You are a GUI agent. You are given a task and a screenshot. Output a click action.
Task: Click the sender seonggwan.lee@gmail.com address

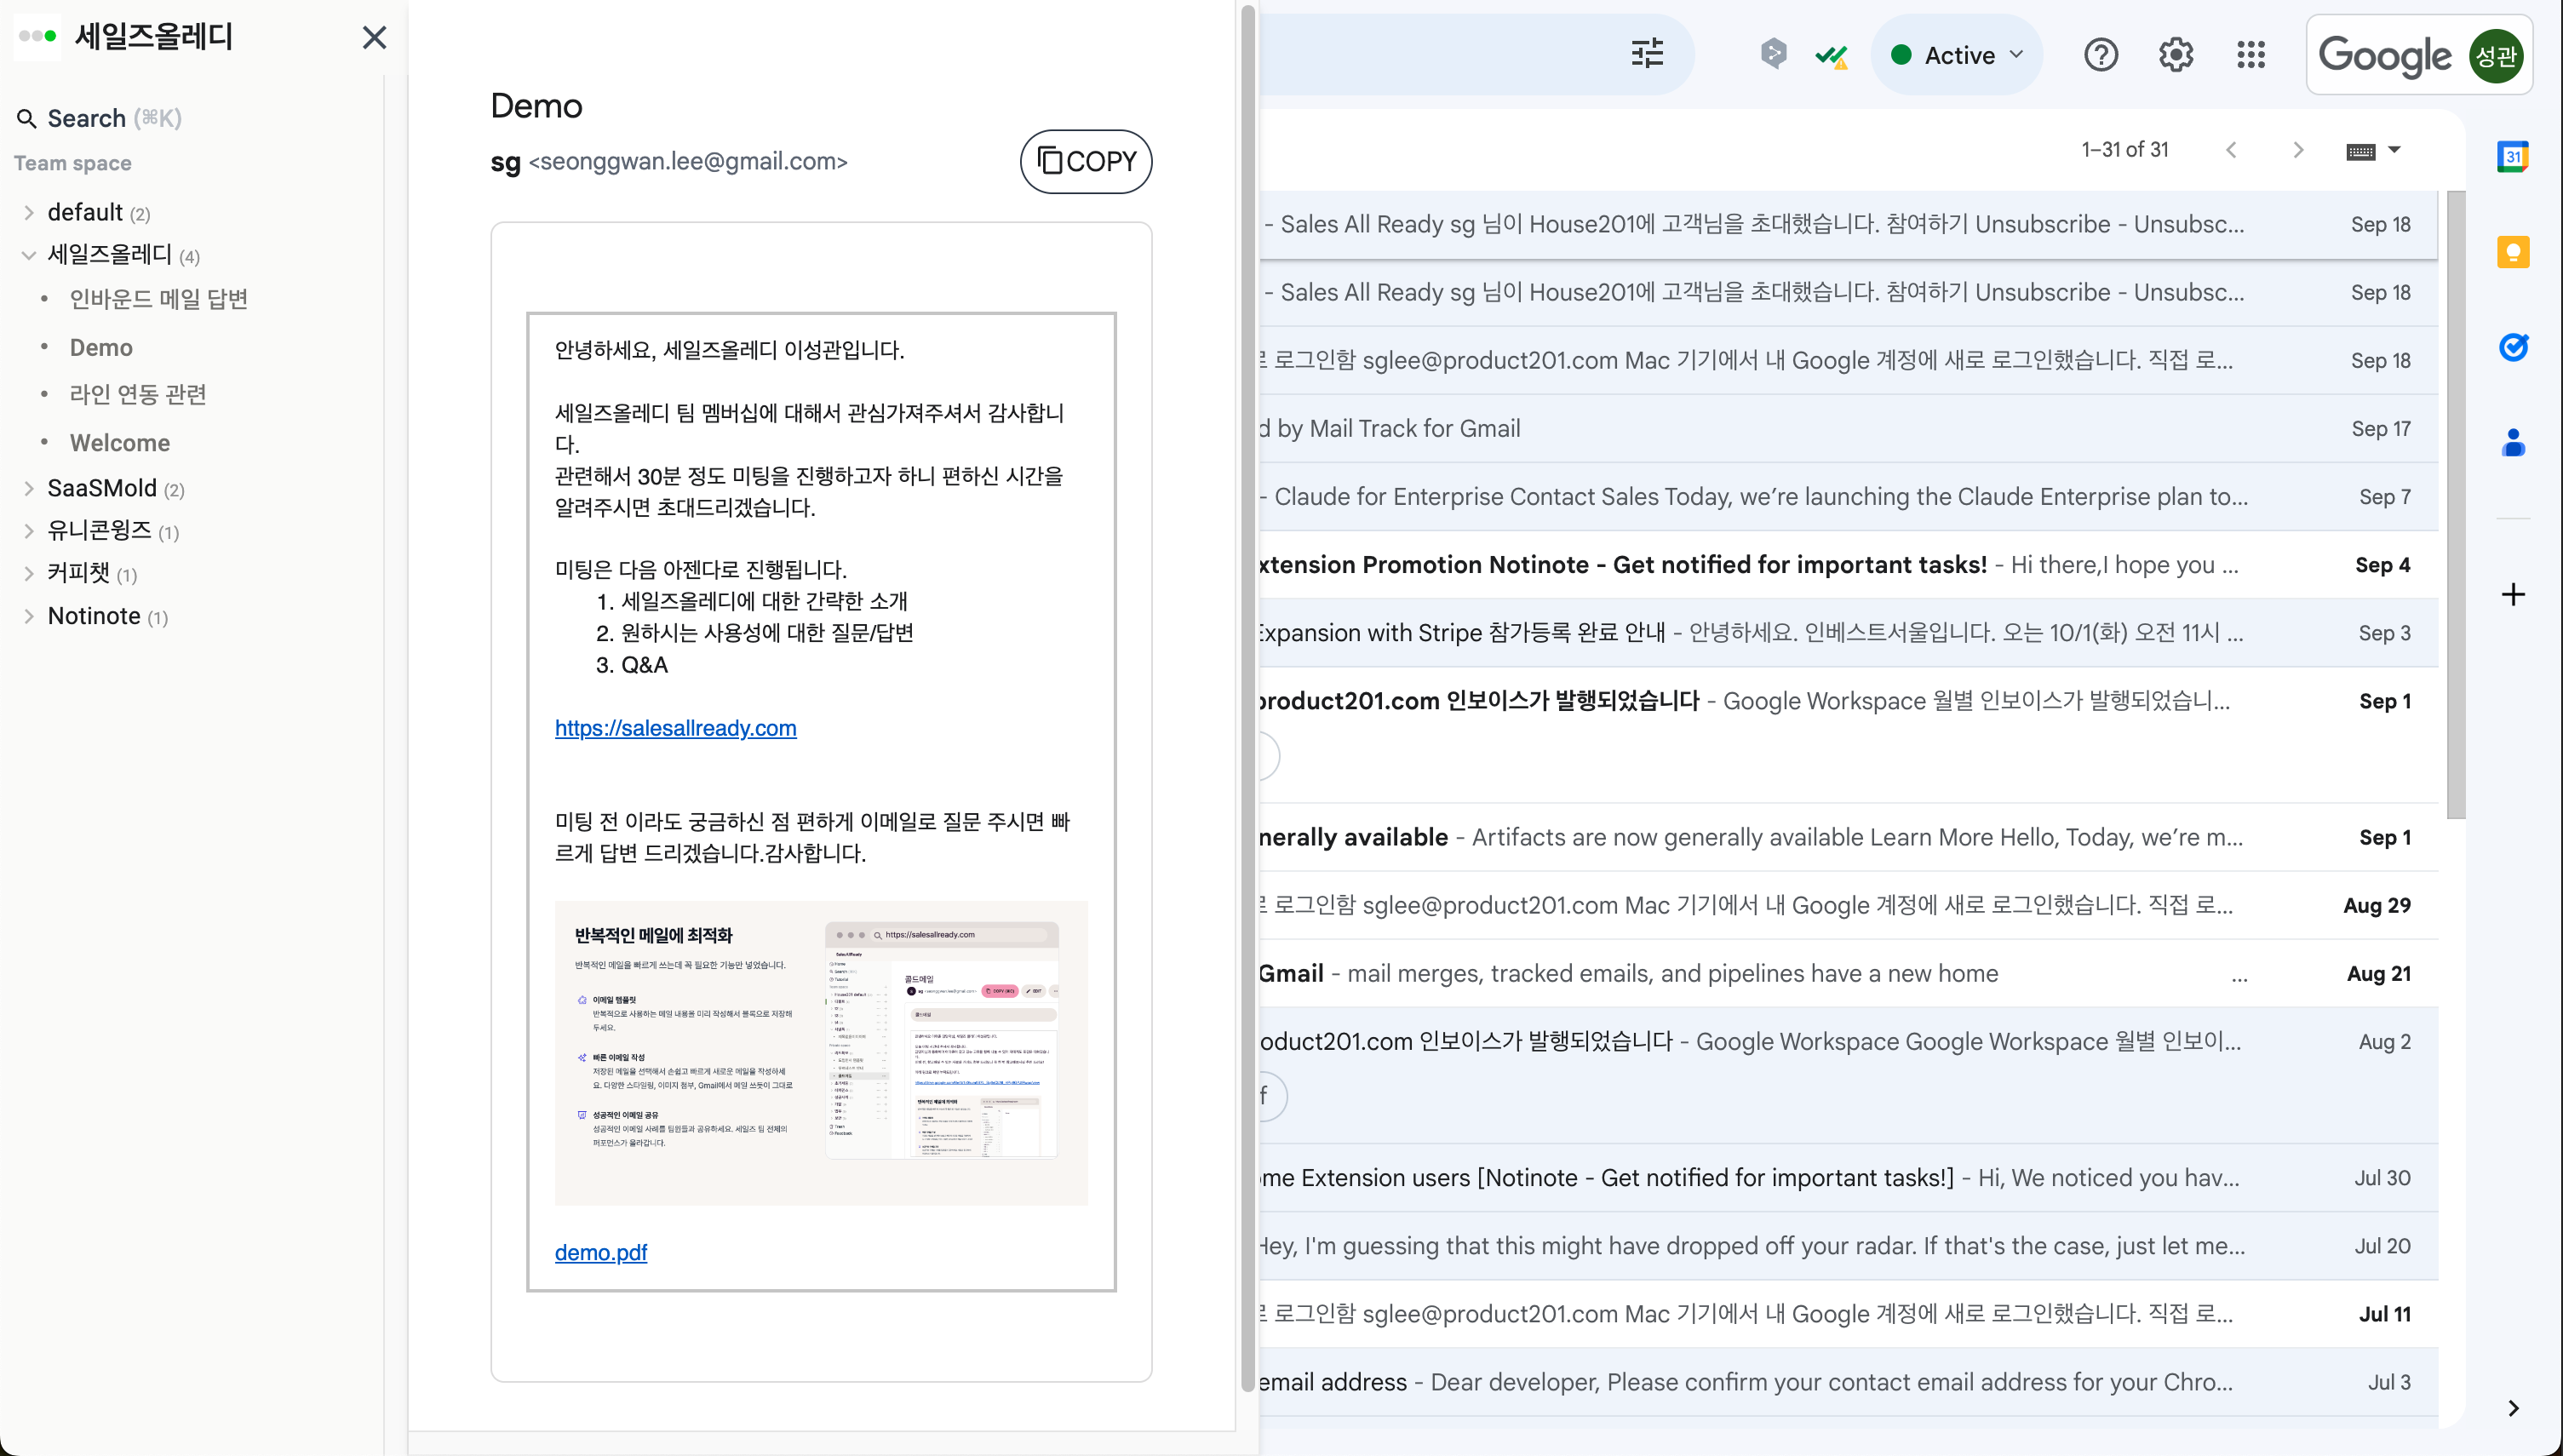click(x=688, y=161)
